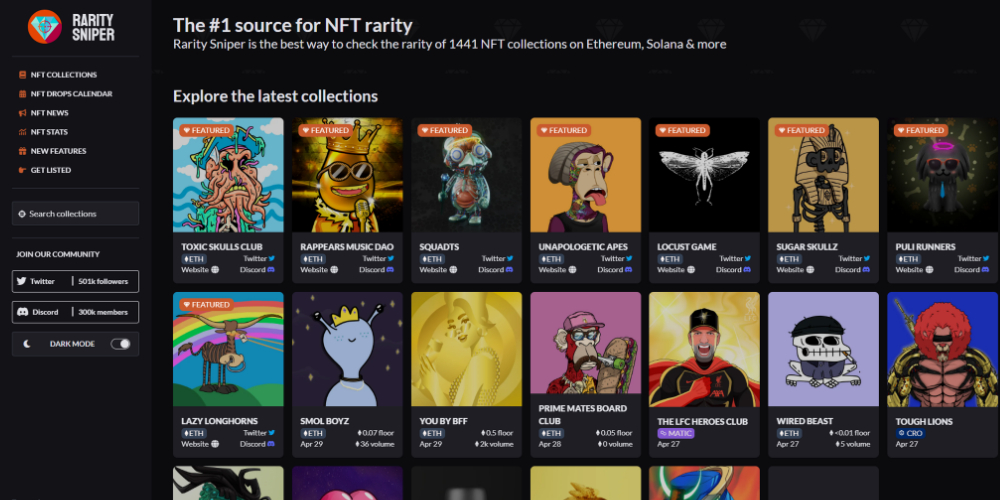Open the Discord 300k members button
Viewport: 1000px width, 500px height.
(x=75, y=312)
